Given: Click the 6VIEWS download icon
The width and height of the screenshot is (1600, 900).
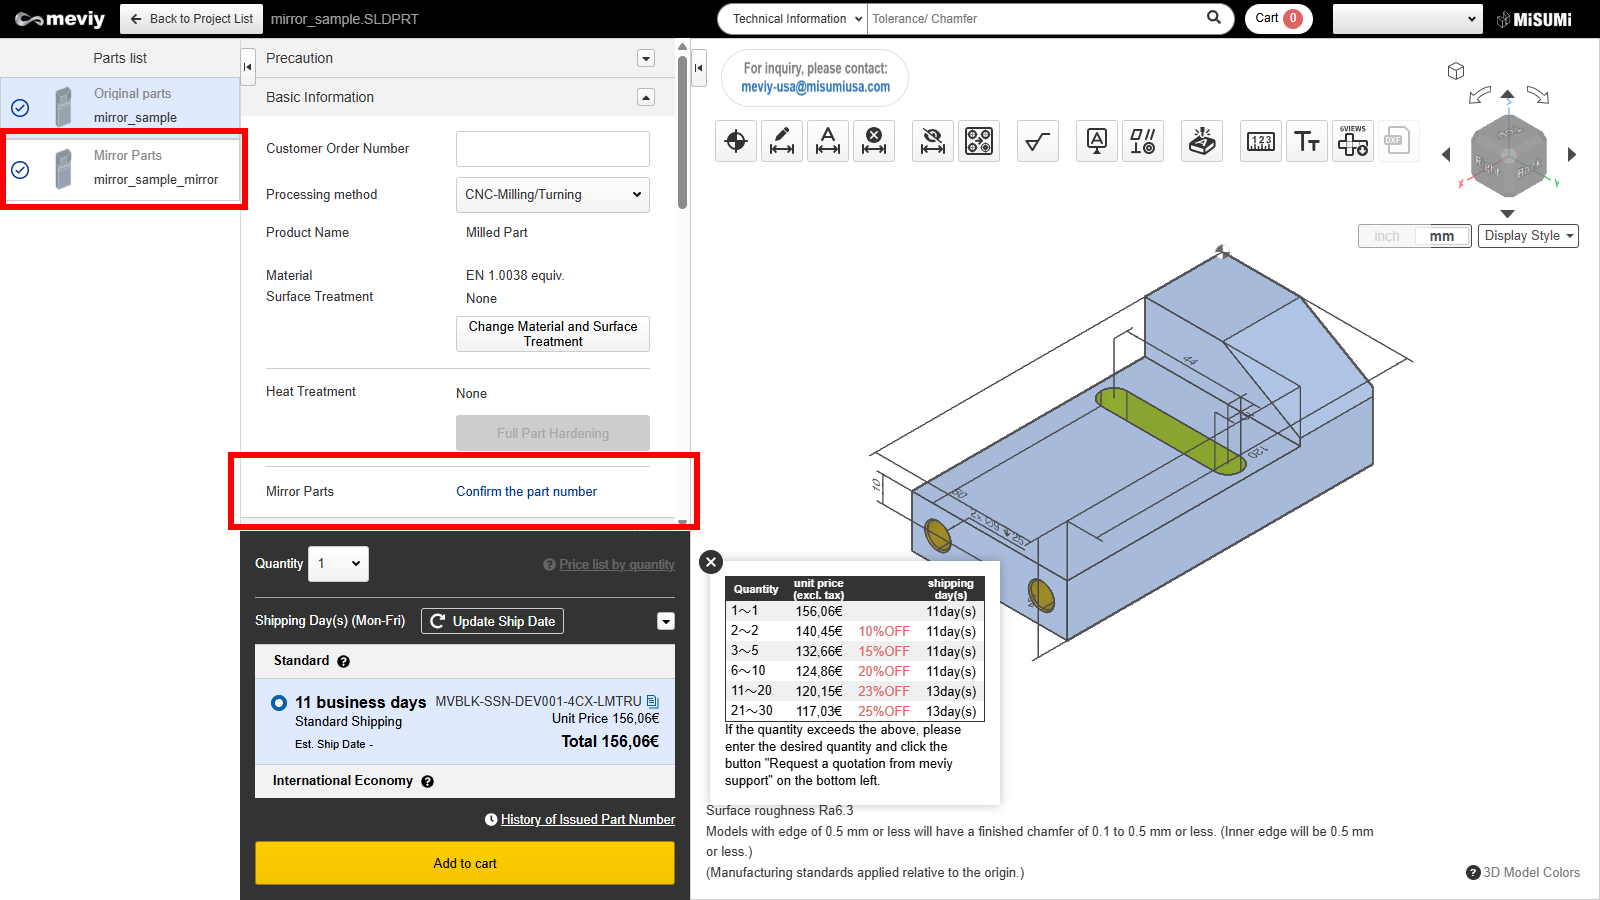Looking at the screenshot, I should pyautogui.click(x=1353, y=142).
